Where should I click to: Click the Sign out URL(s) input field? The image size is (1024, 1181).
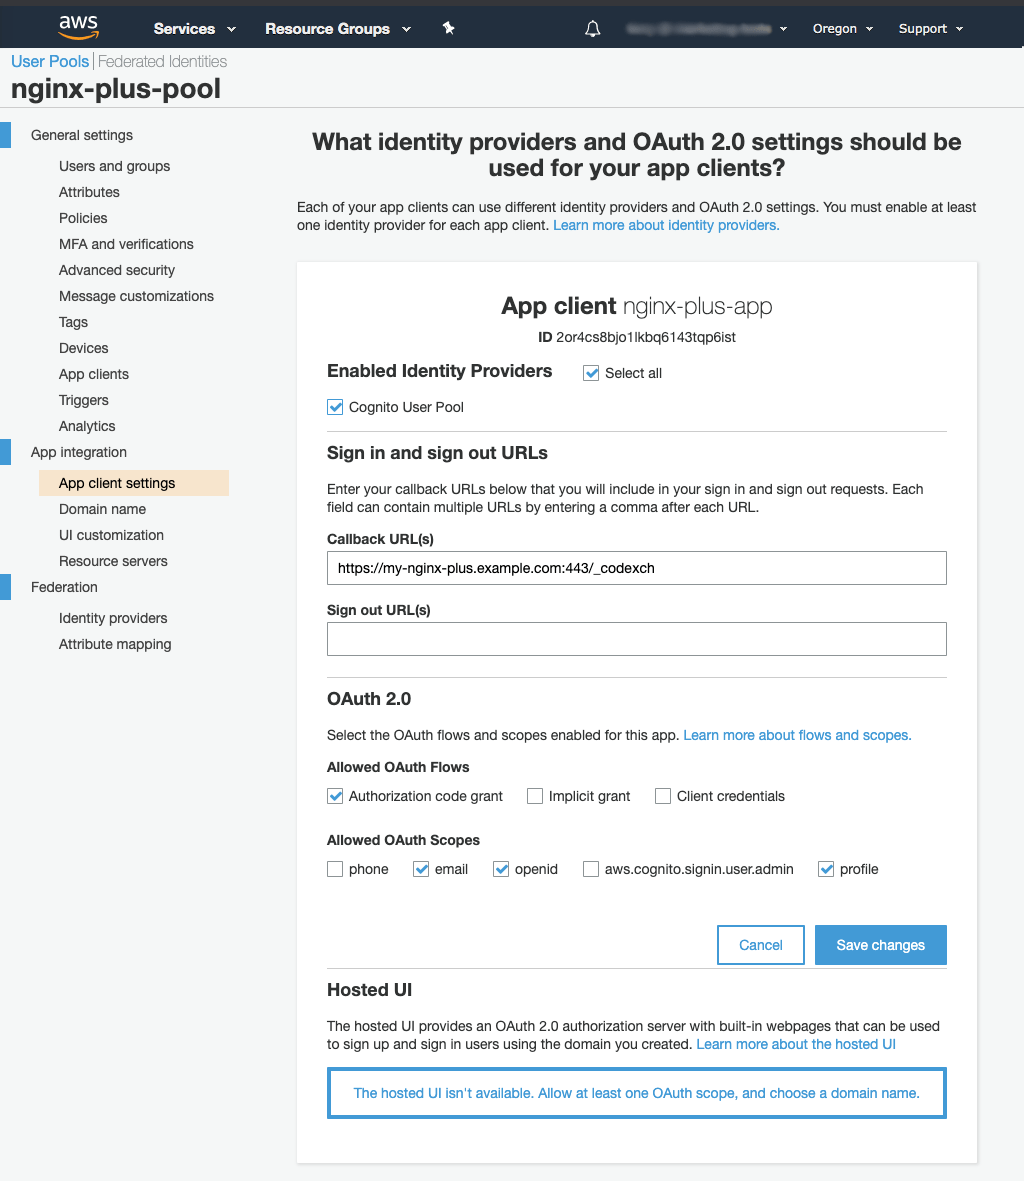(x=636, y=639)
